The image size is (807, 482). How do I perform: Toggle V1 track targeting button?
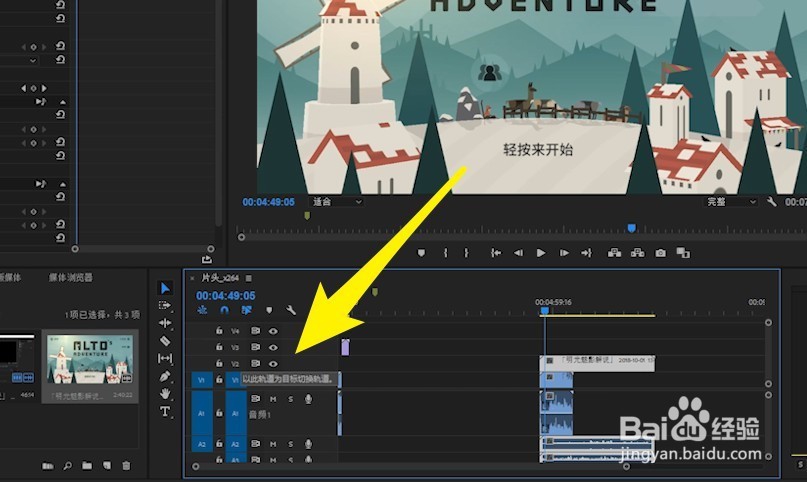[x=235, y=380]
